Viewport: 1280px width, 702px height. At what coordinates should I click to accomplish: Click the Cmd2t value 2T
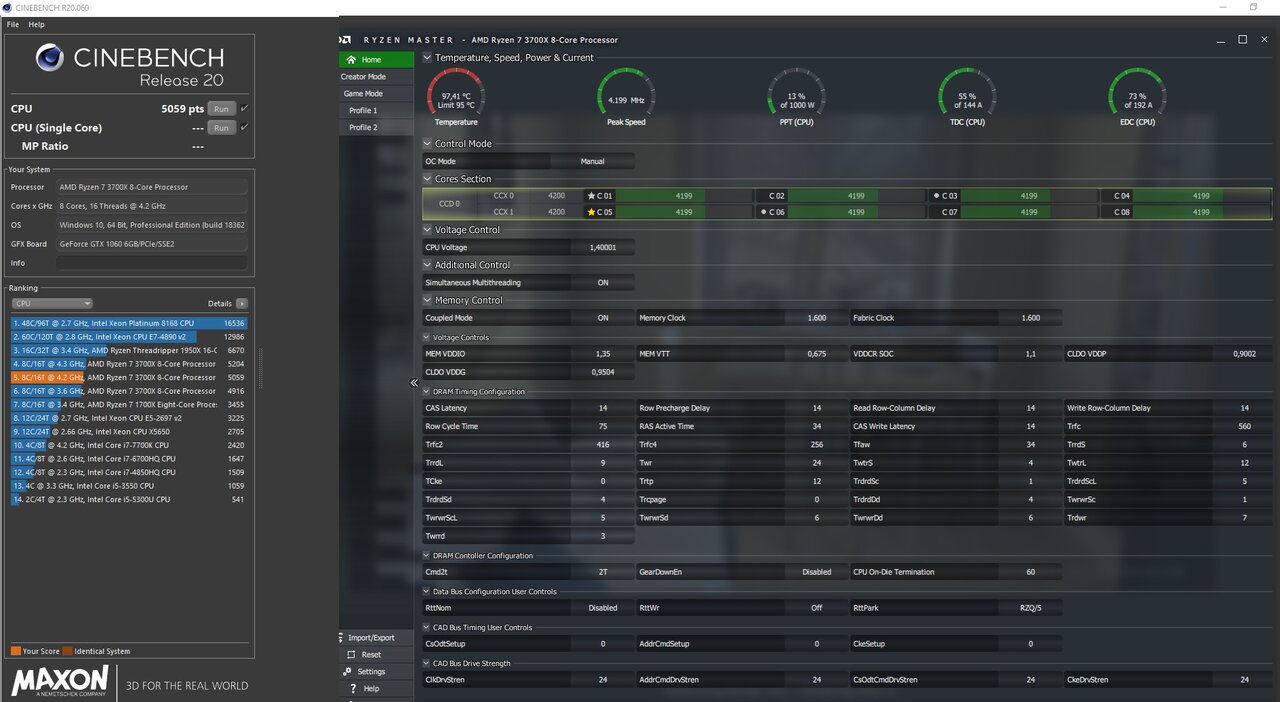pyautogui.click(x=603, y=572)
